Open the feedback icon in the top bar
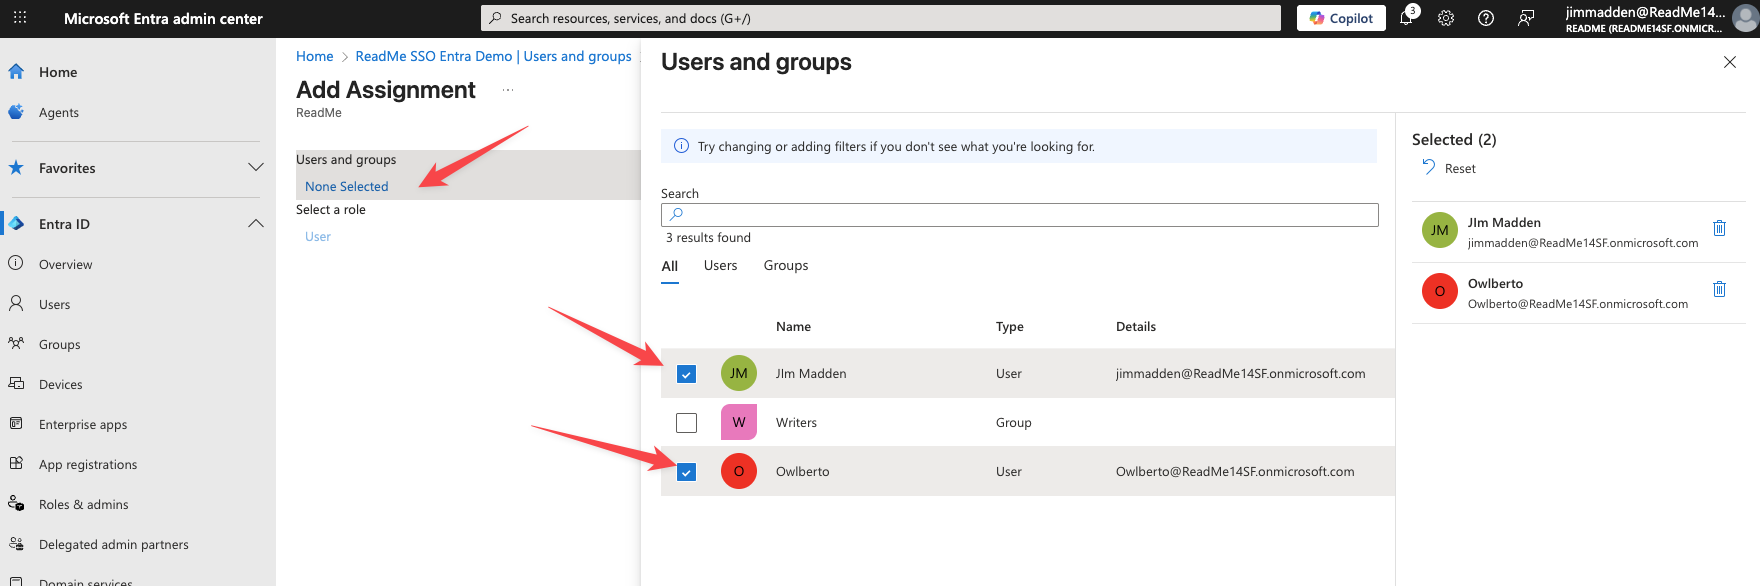Viewport: 1760px width, 586px height. (1526, 18)
